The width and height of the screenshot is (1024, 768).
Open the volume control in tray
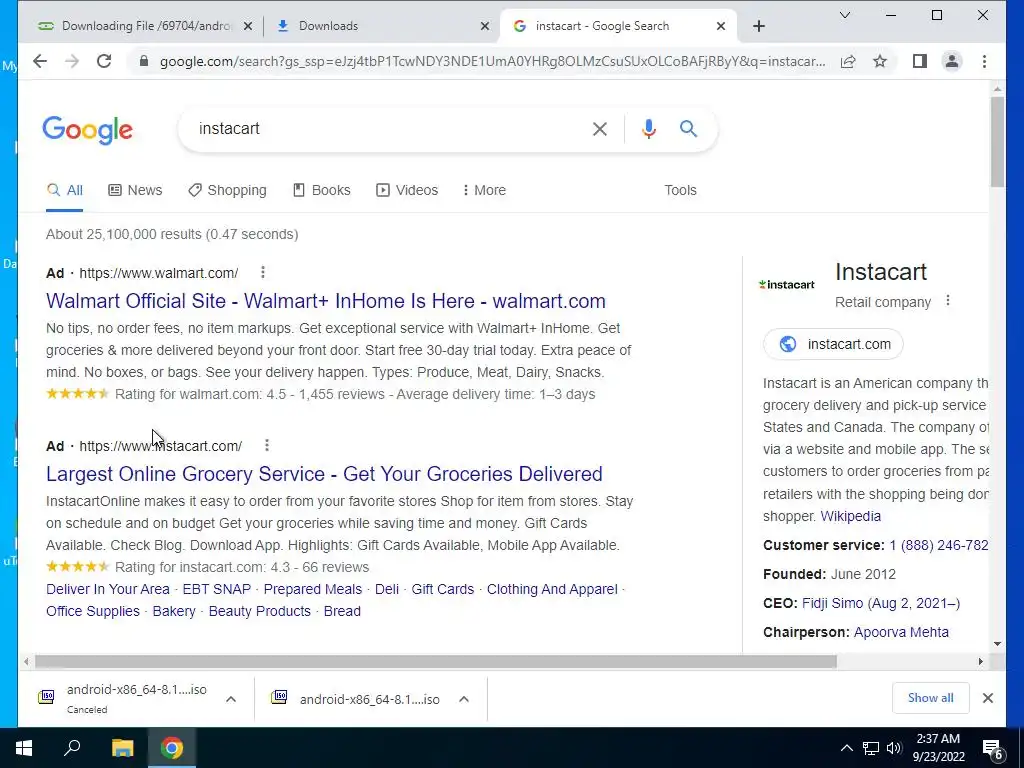(894, 748)
